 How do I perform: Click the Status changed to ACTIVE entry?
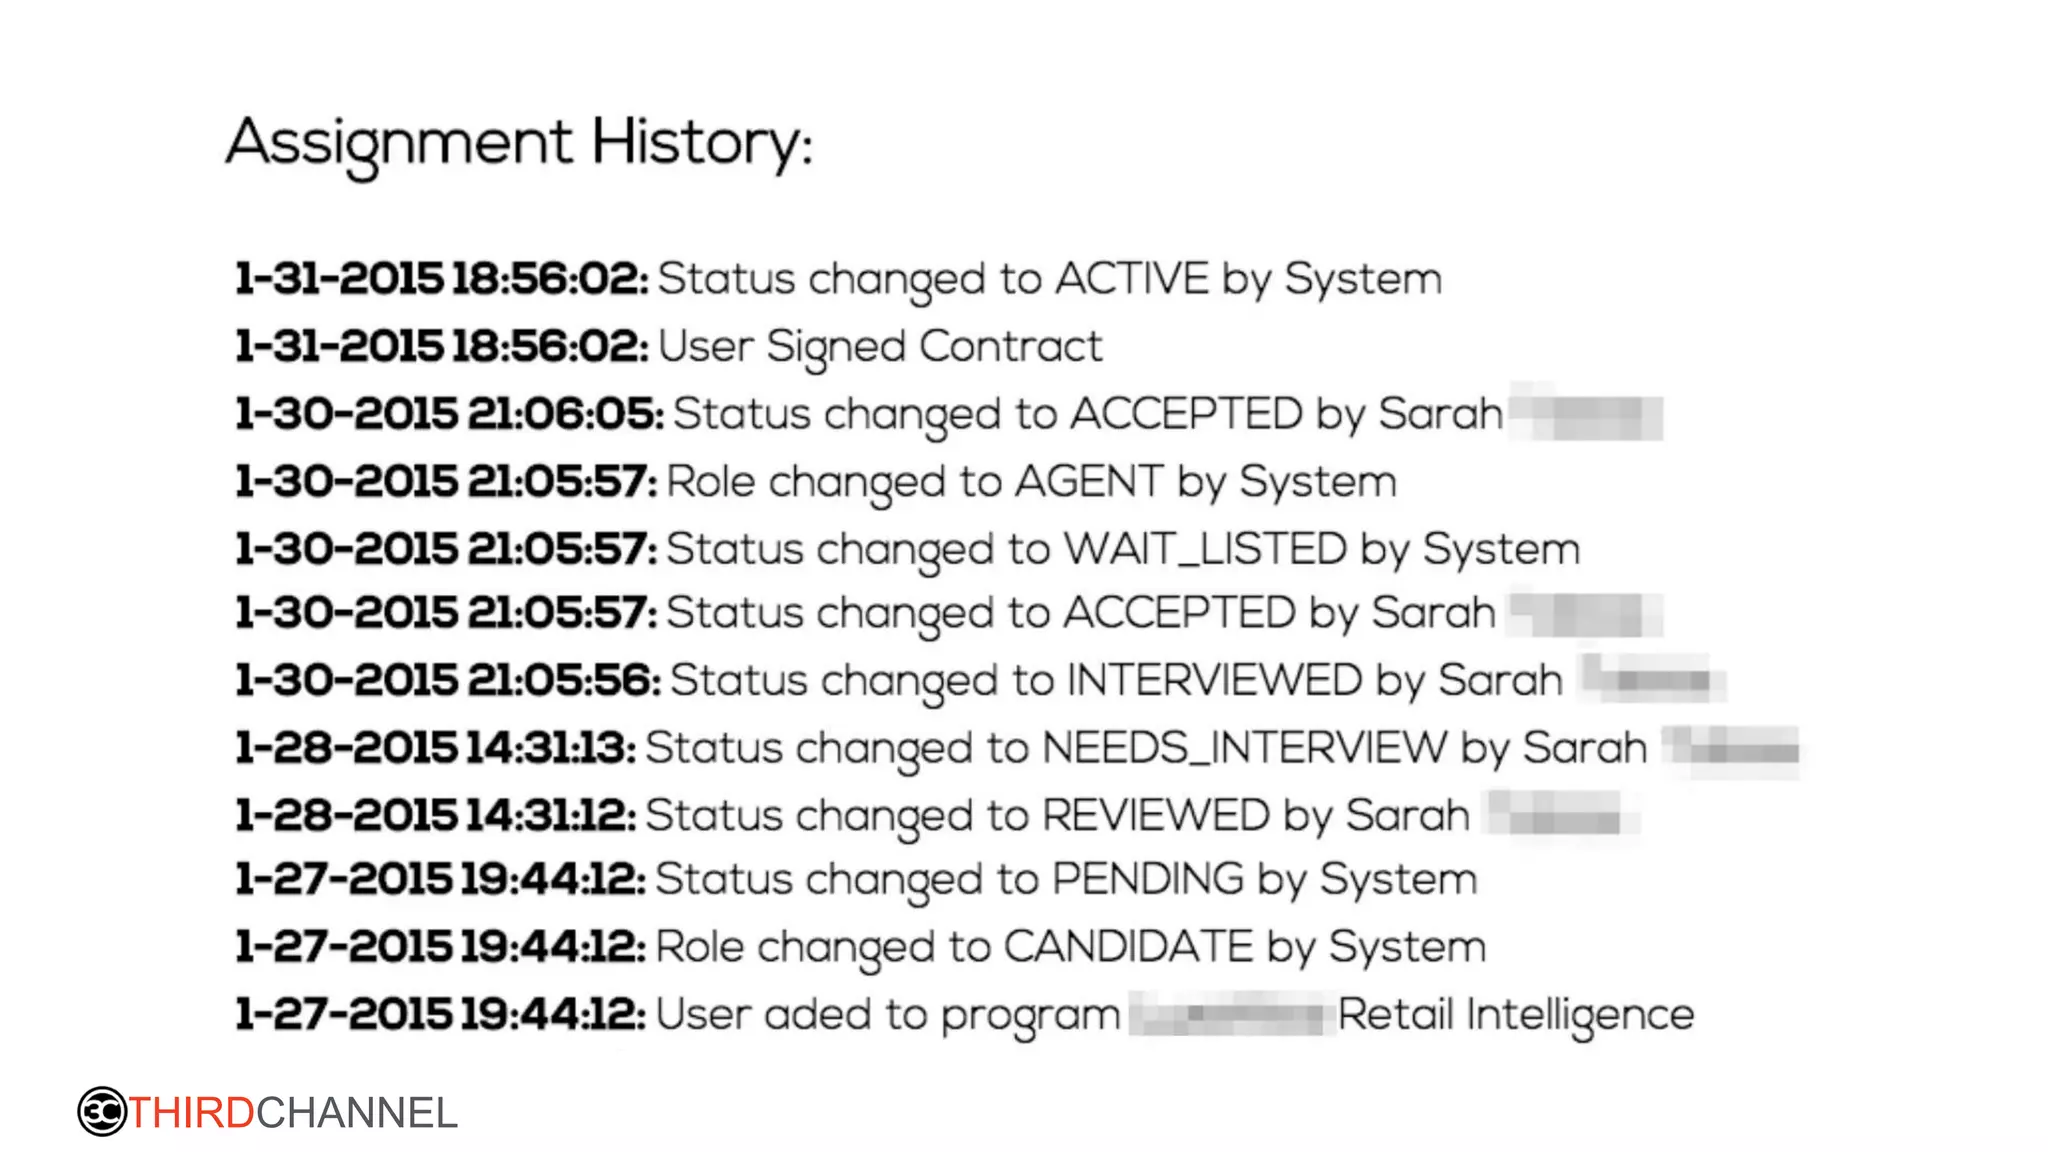click(x=1049, y=279)
